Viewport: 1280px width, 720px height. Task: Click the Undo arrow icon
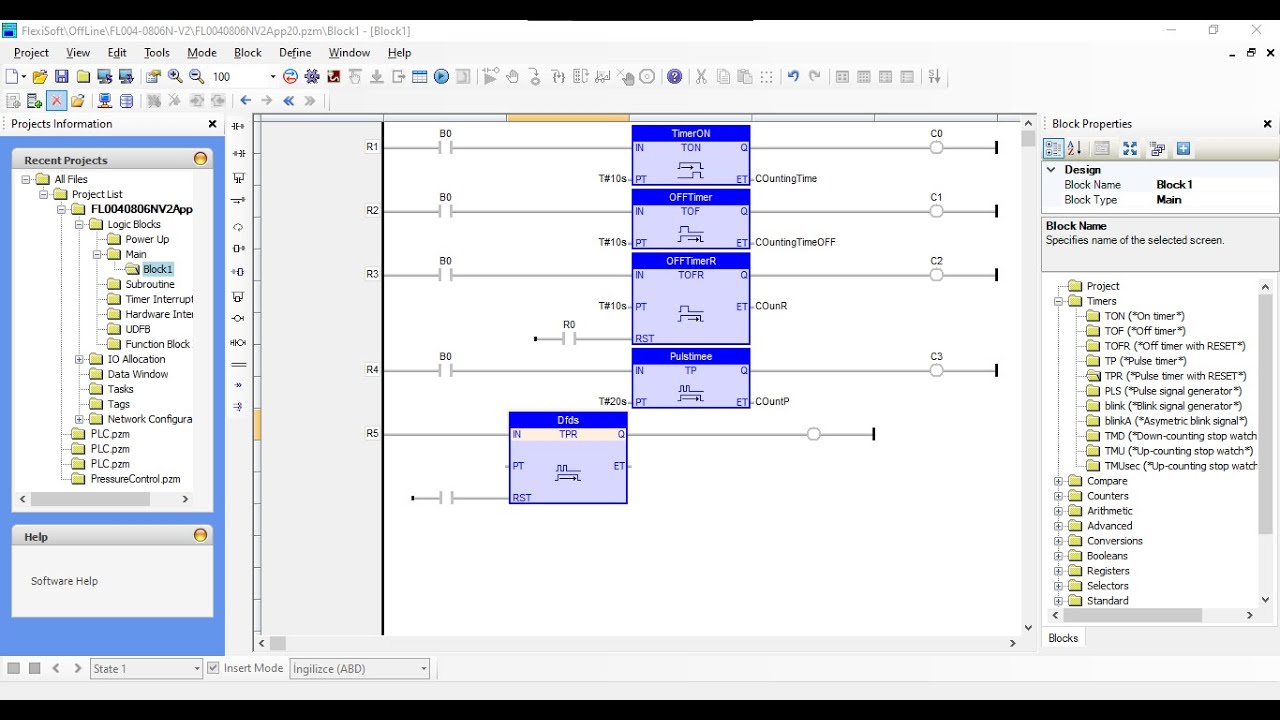coord(793,77)
